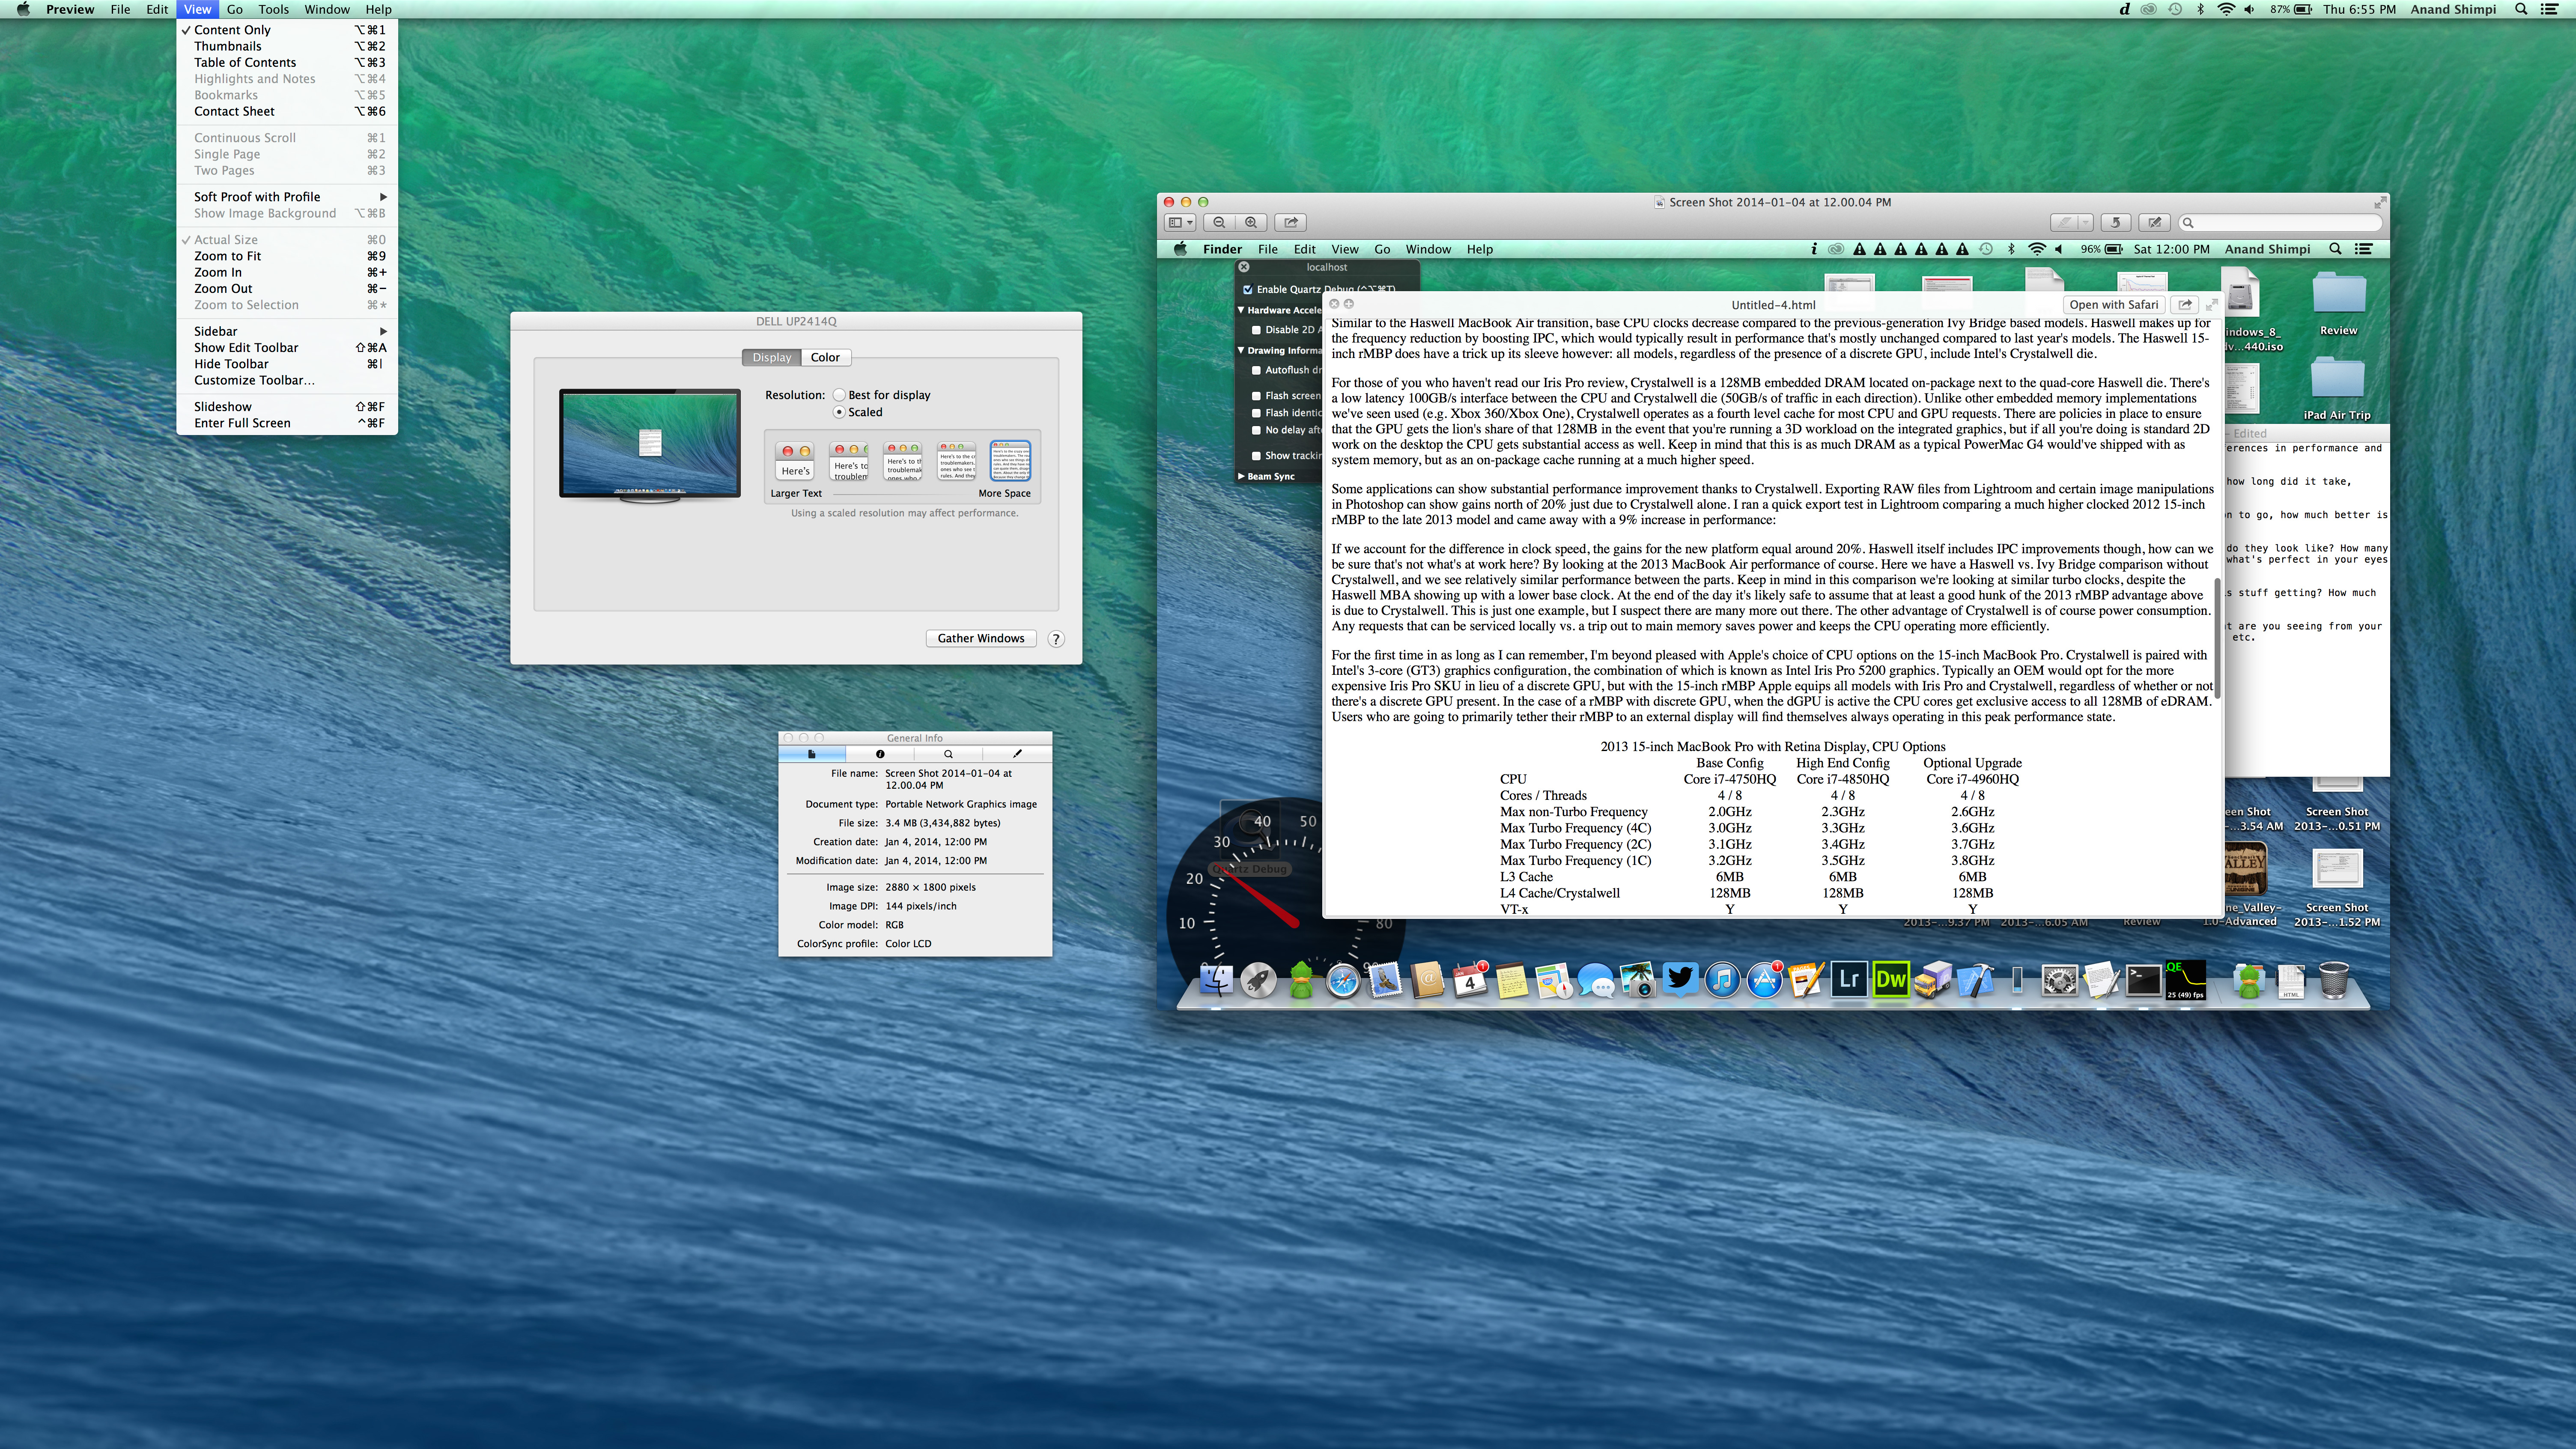Screen dimensions: 2576x1449
Task: Open the Help menu in Preview
Action: (x=378, y=9)
